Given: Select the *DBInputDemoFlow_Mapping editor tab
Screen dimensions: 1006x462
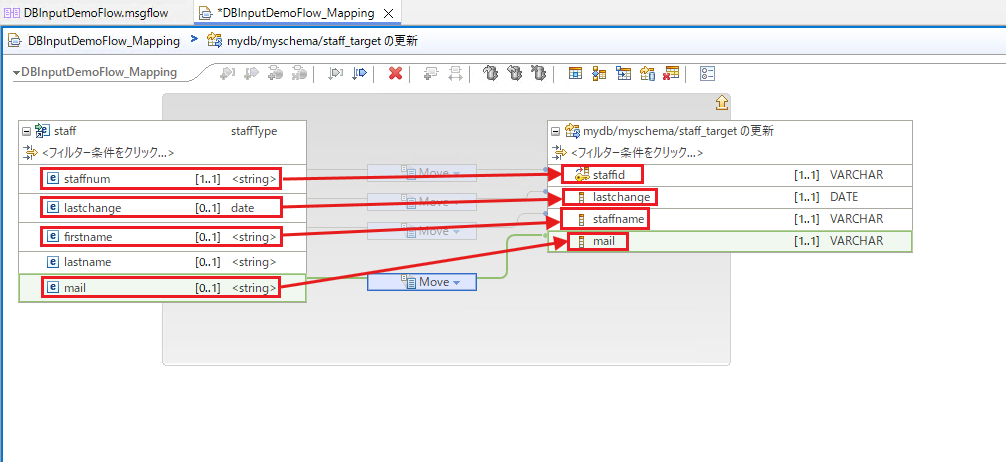Looking at the screenshot, I should coord(295,12).
